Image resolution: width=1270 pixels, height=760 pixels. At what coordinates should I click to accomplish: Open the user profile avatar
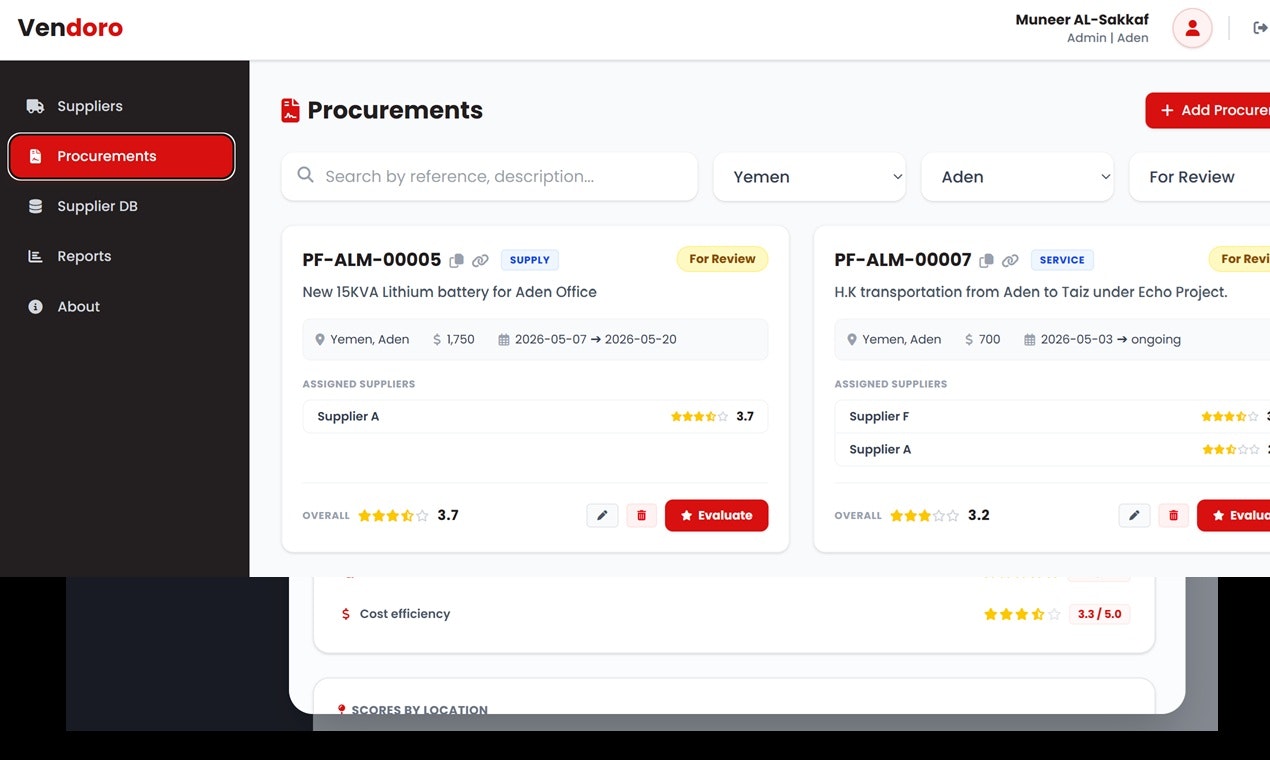pyautogui.click(x=1192, y=28)
